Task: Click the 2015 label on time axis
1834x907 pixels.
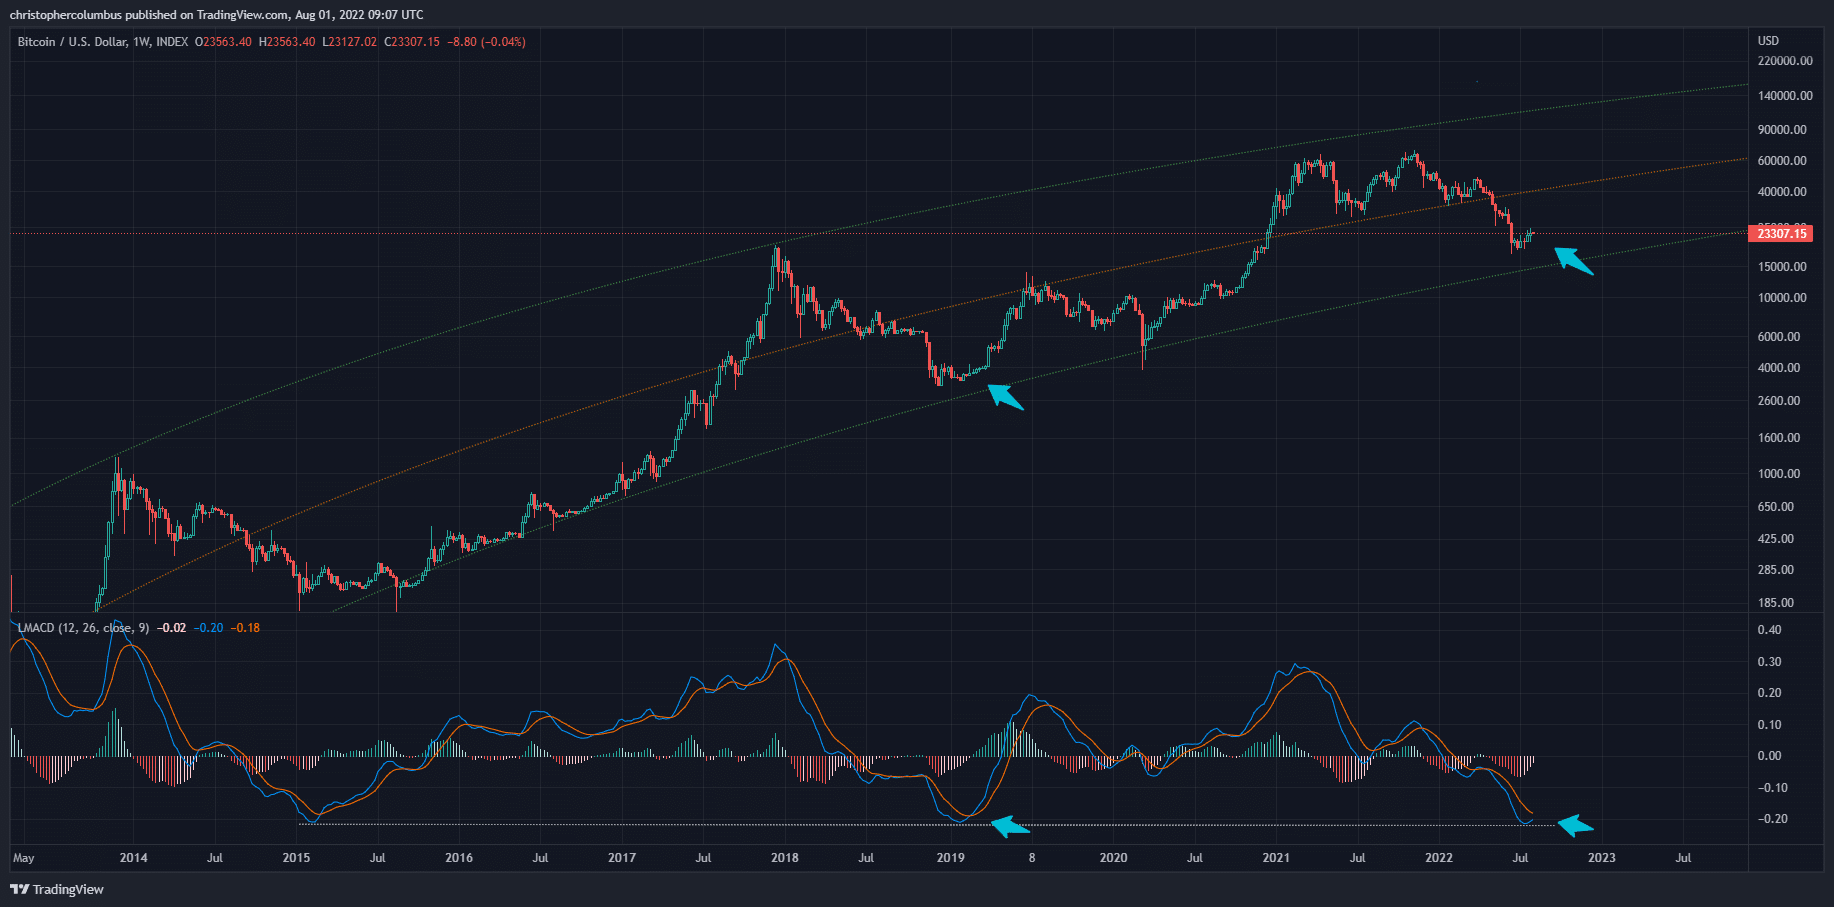Action: (x=296, y=858)
